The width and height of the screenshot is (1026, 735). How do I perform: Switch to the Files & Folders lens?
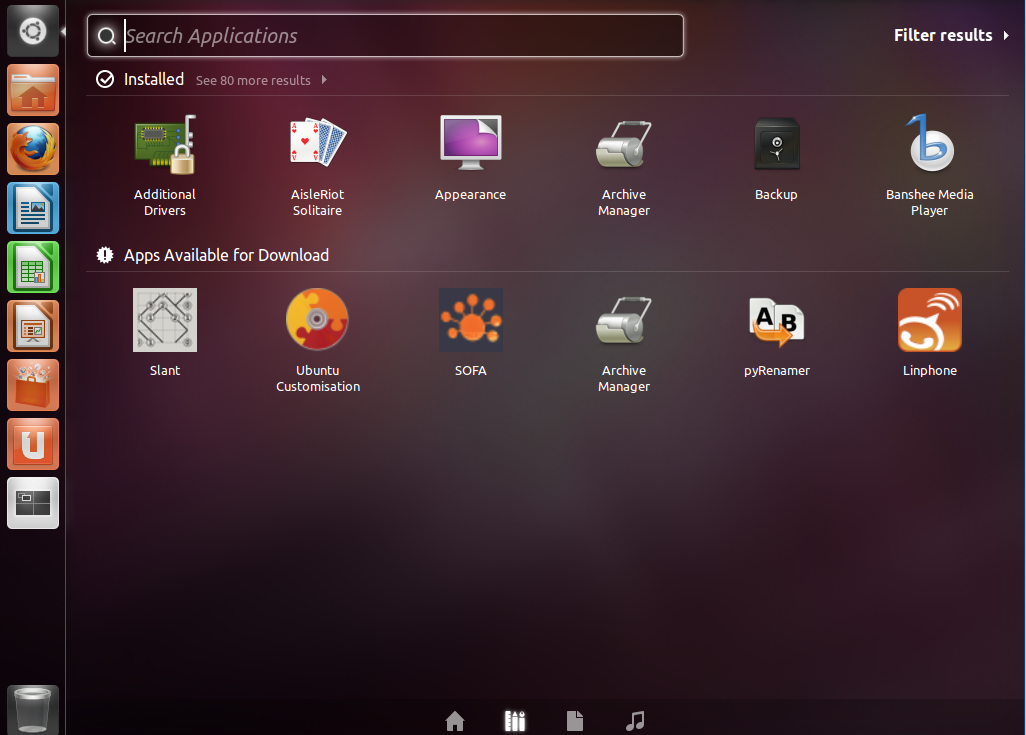pos(574,720)
